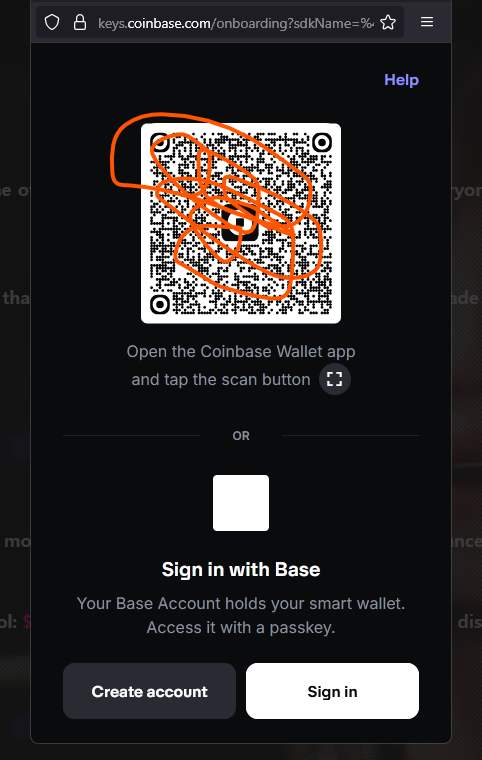Click the Sign in button

332,691
